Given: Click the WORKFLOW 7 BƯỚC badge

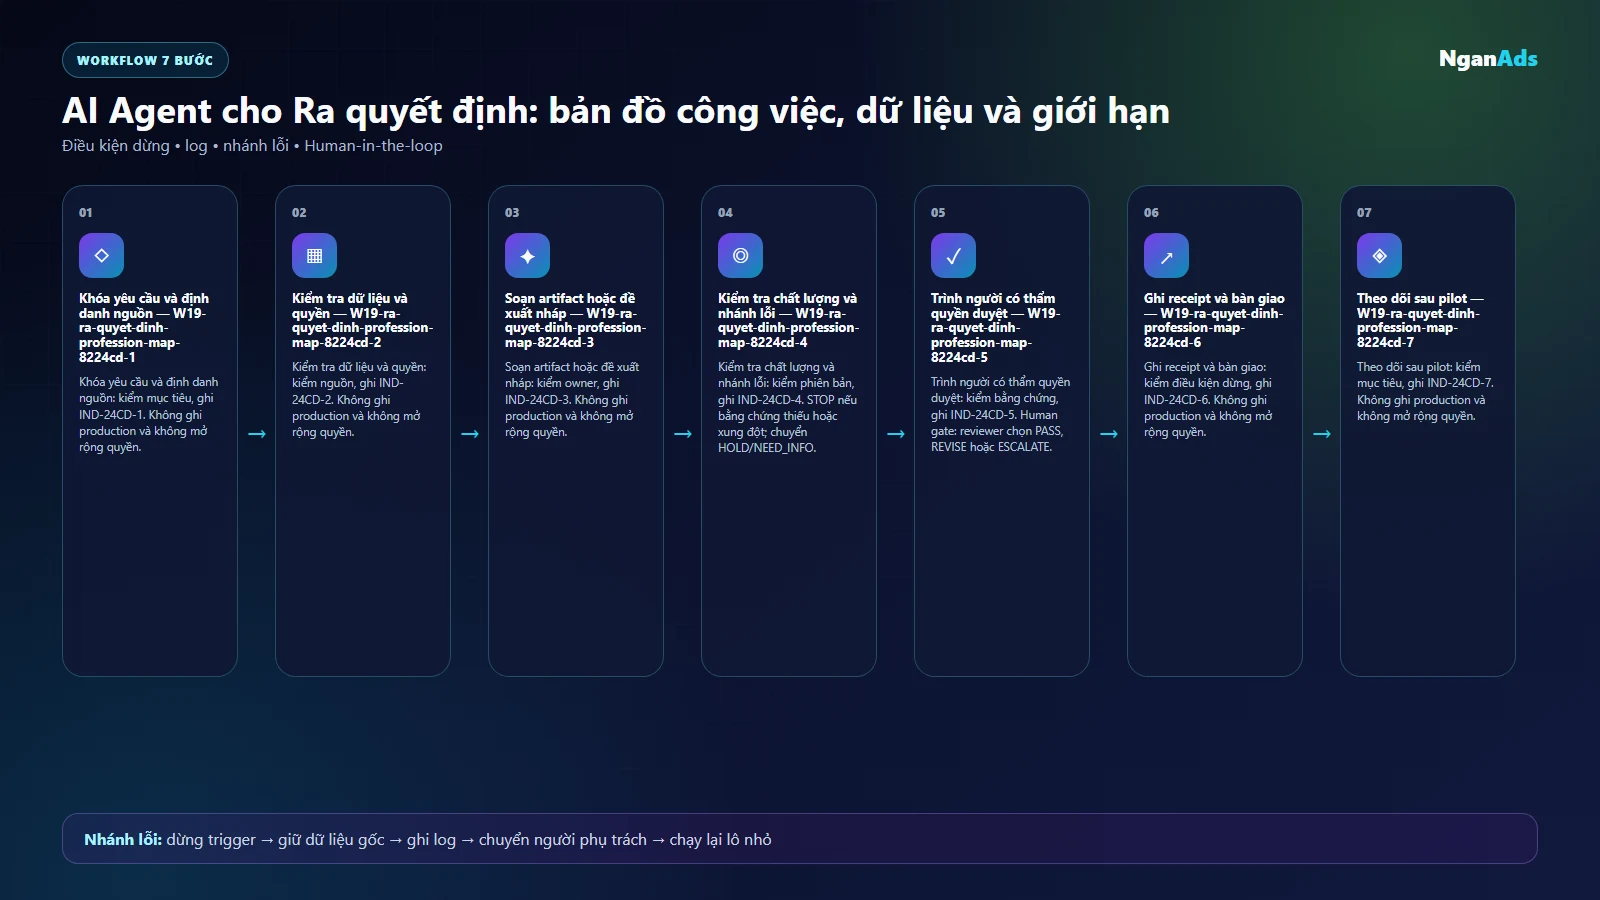Looking at the screenshot, I should [x=145, y=60].
